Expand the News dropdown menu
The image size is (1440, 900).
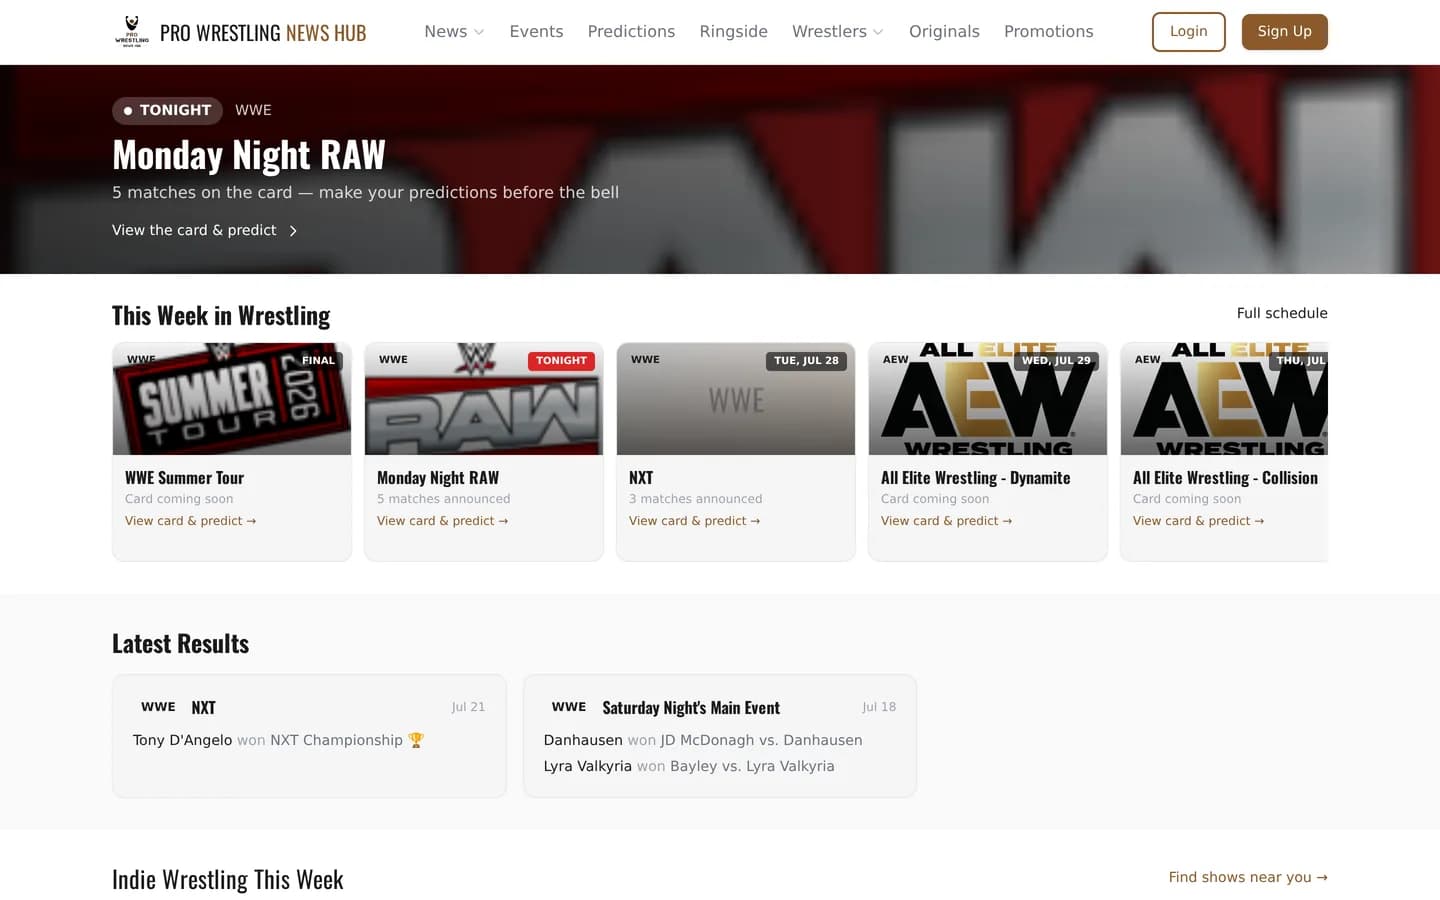[454, 32]
